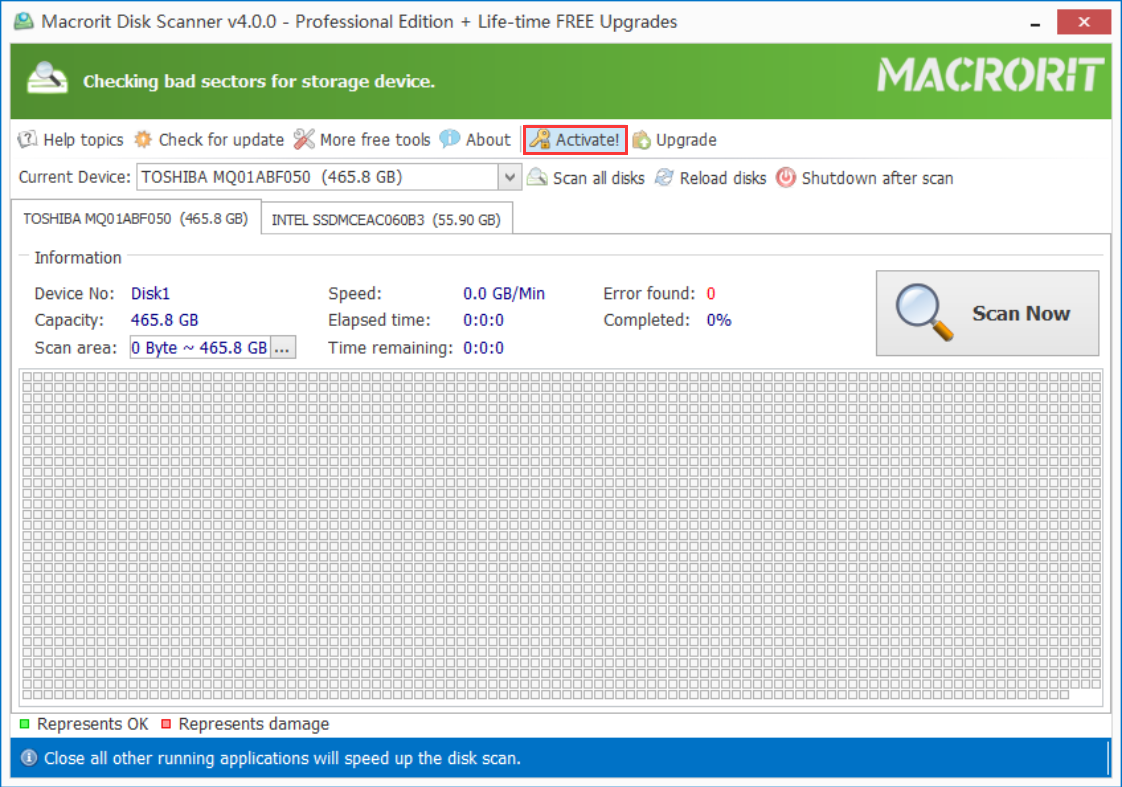Image resolution: width=1122 pixels, height=787 pixels.
Task: Click the Check for update gear icon
Action: [143, 140]
